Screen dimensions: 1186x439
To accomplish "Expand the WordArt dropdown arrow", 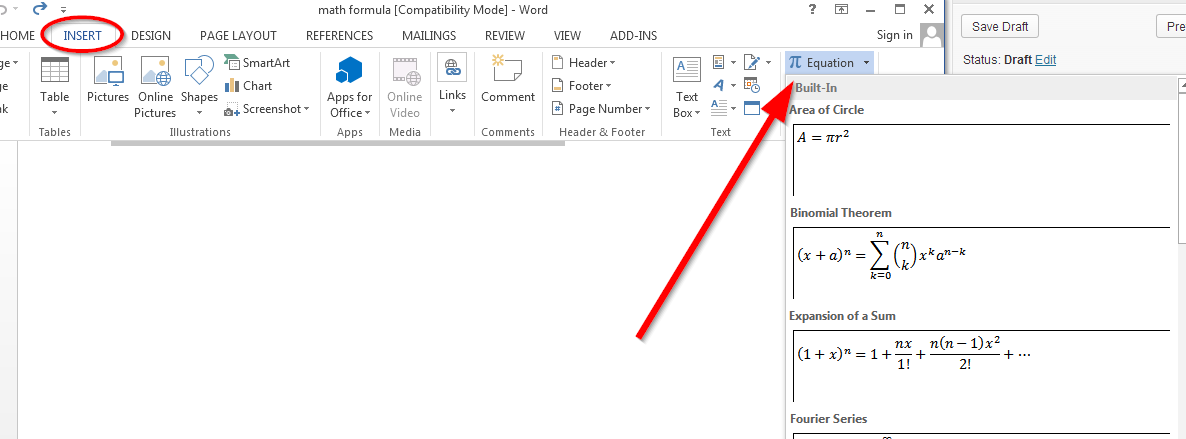I will click(x=734, y=85).
